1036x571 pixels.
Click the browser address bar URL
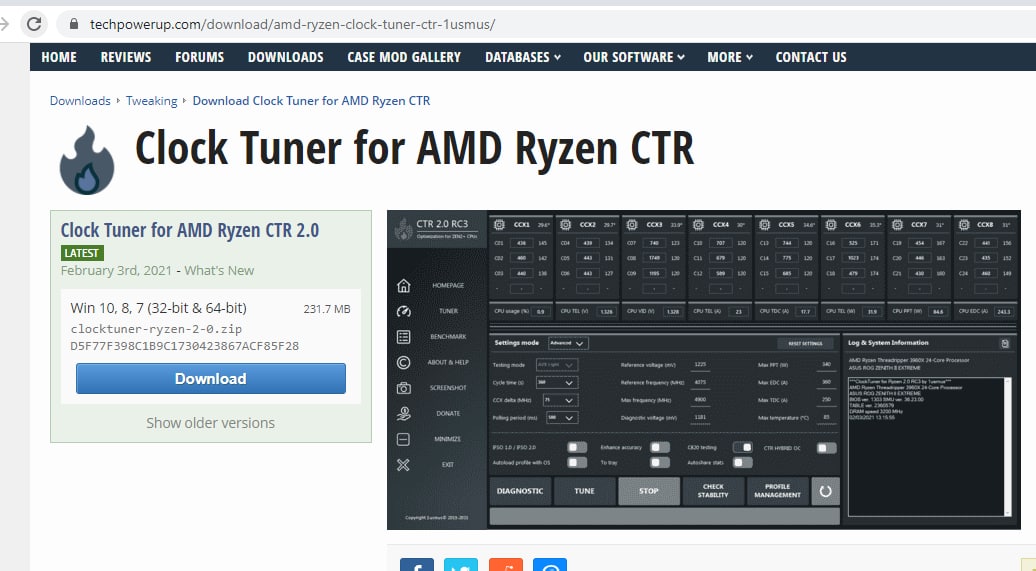point(293,24)
